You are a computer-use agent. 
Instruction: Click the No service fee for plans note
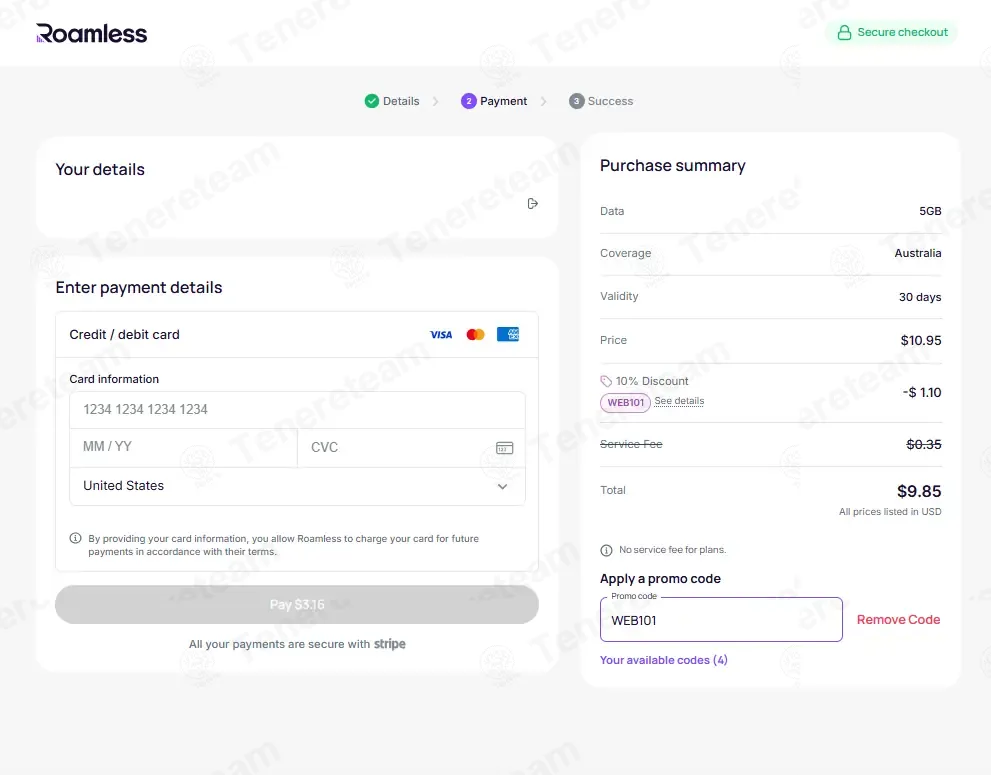672,550
